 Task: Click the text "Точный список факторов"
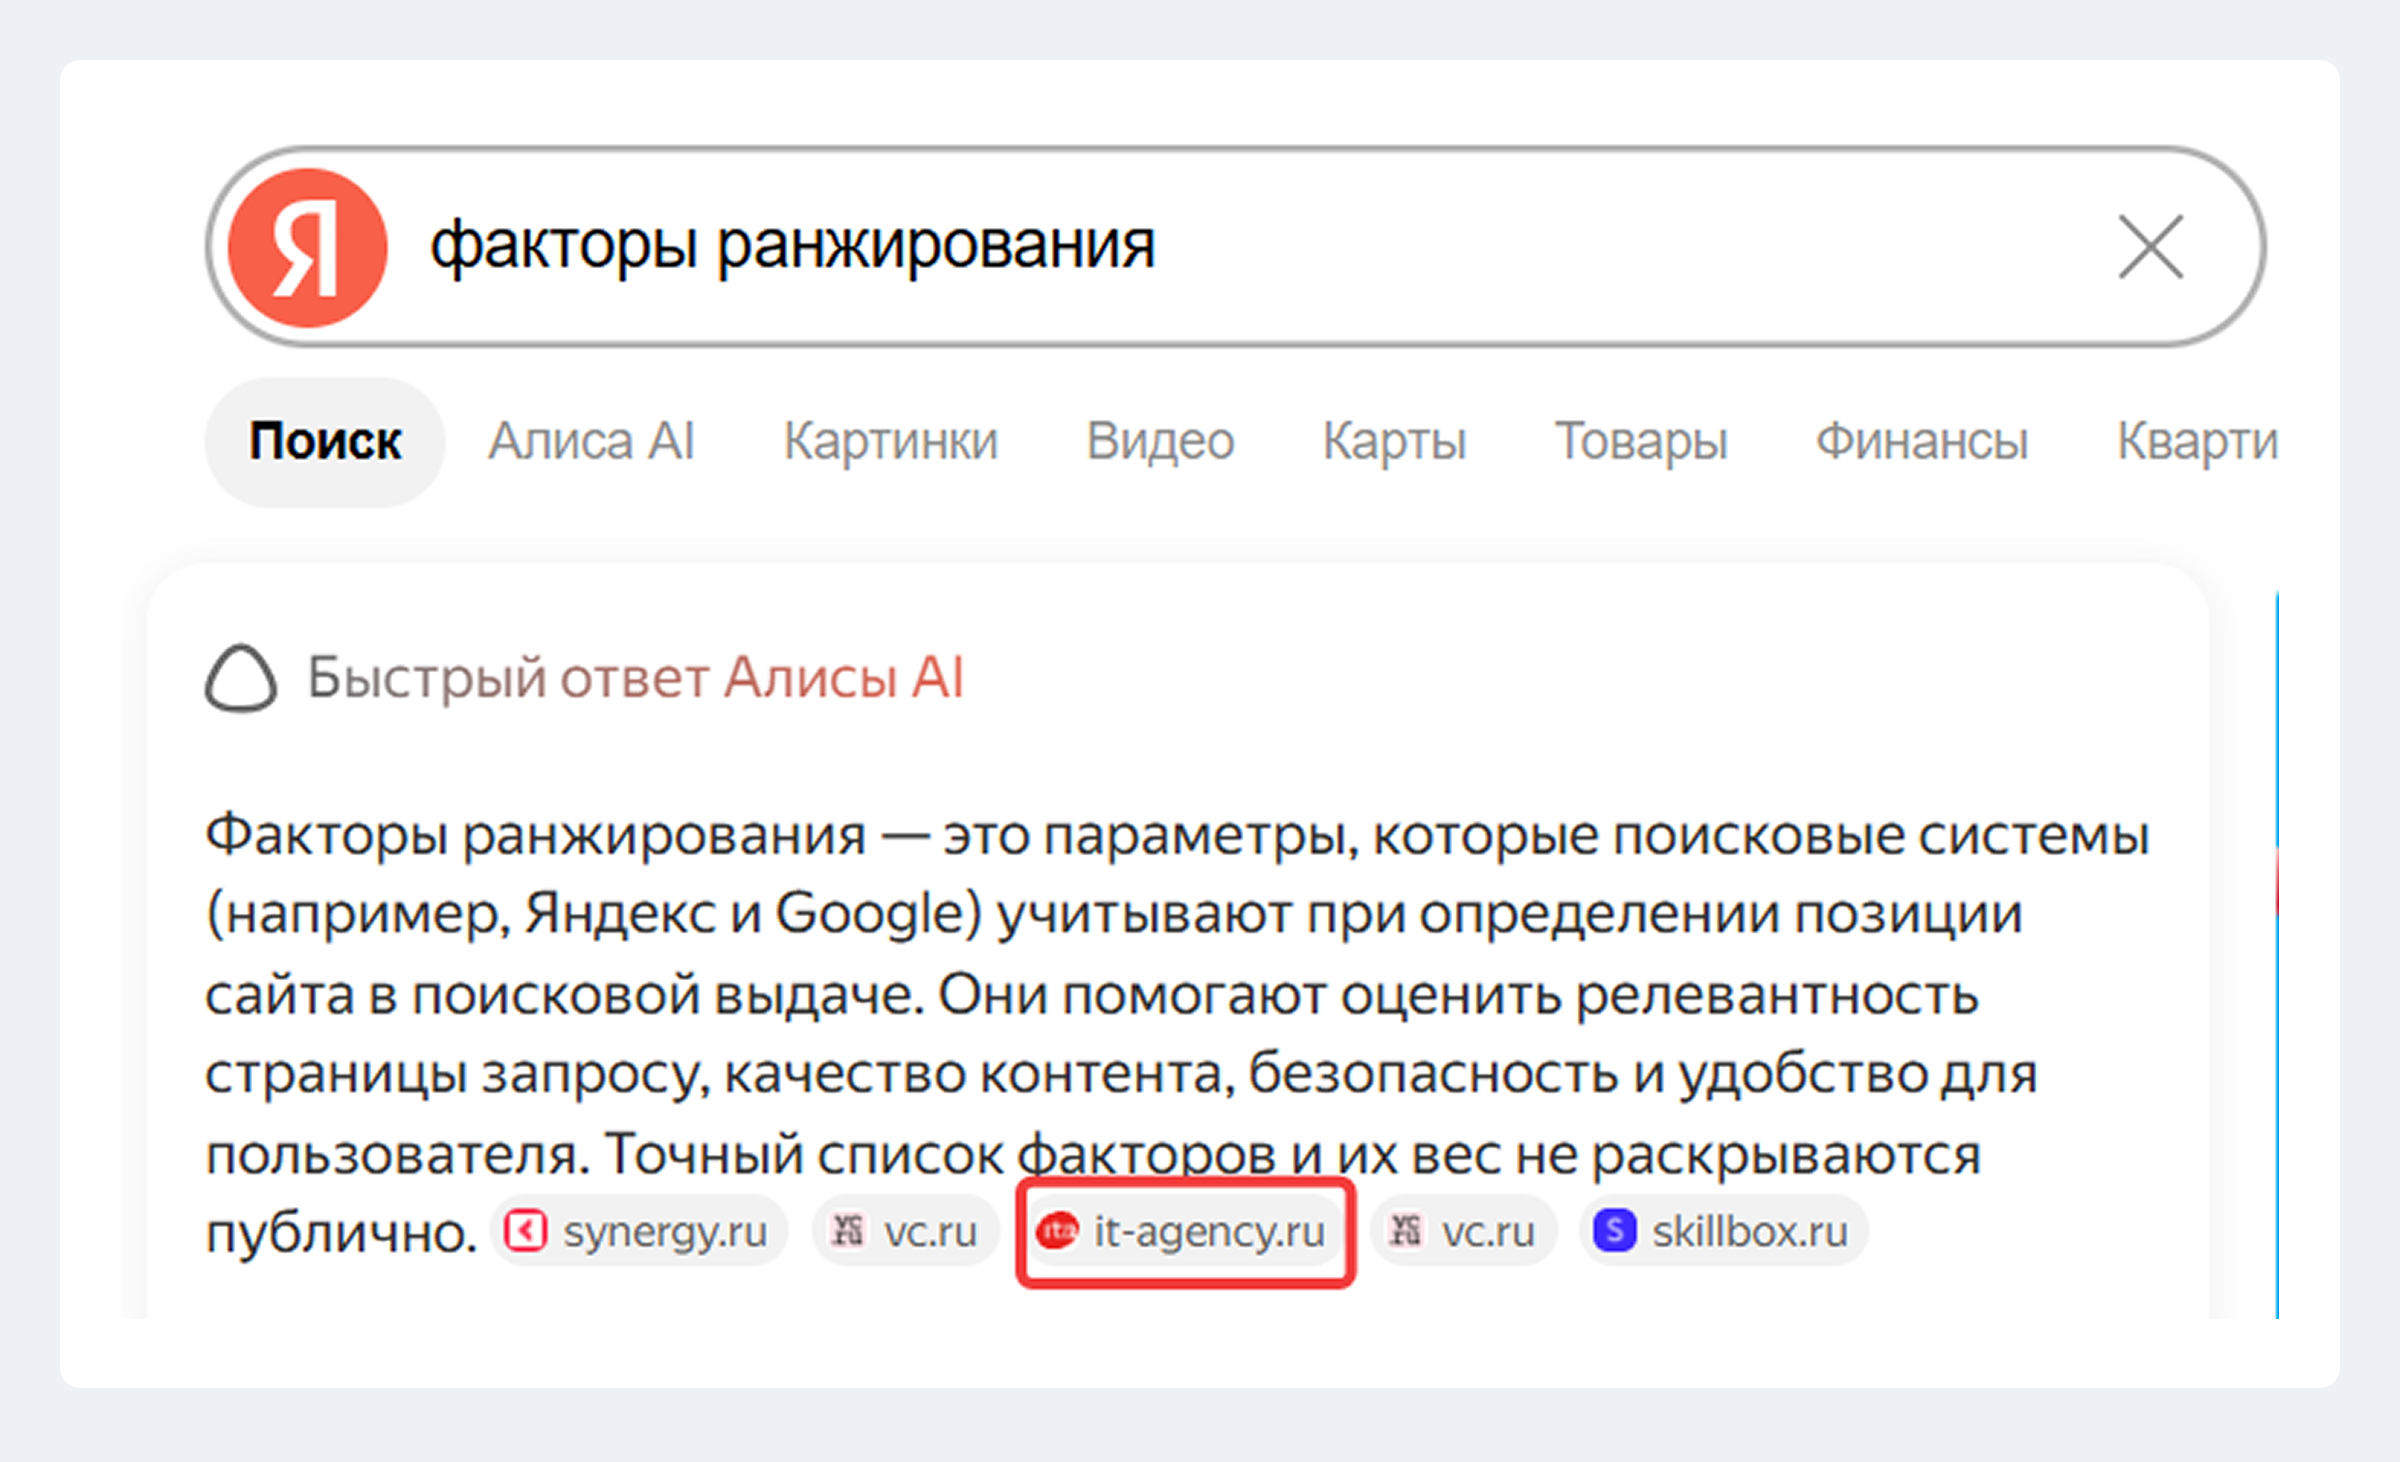pyautogui.click(x=940, y=1155)
